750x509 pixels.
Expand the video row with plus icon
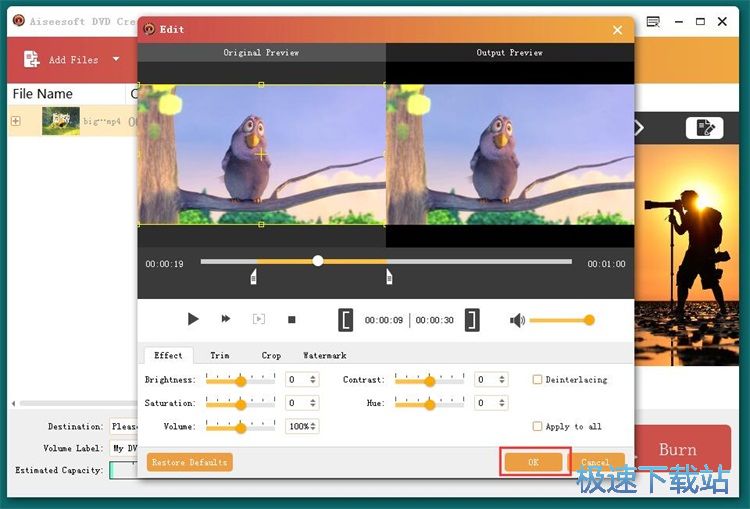pos(16,121)
